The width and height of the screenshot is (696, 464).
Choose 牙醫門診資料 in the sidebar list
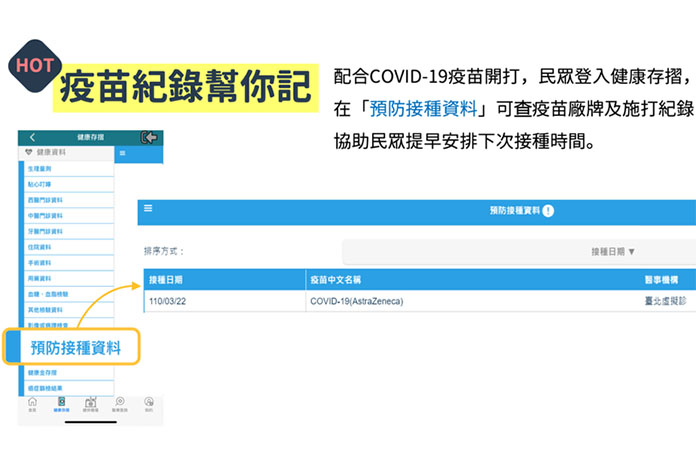[x=46, y=231]
